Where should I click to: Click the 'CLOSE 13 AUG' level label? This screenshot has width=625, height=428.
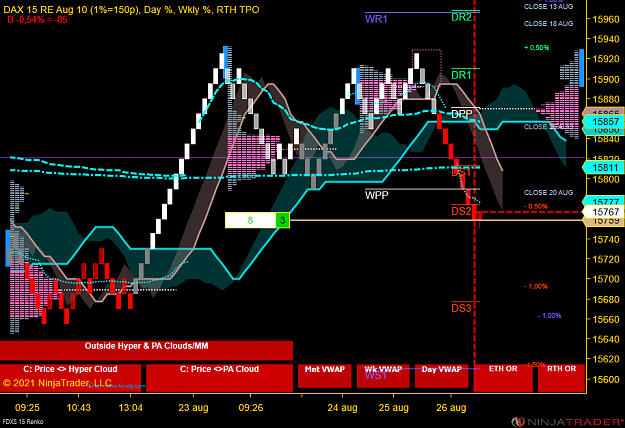548,6
